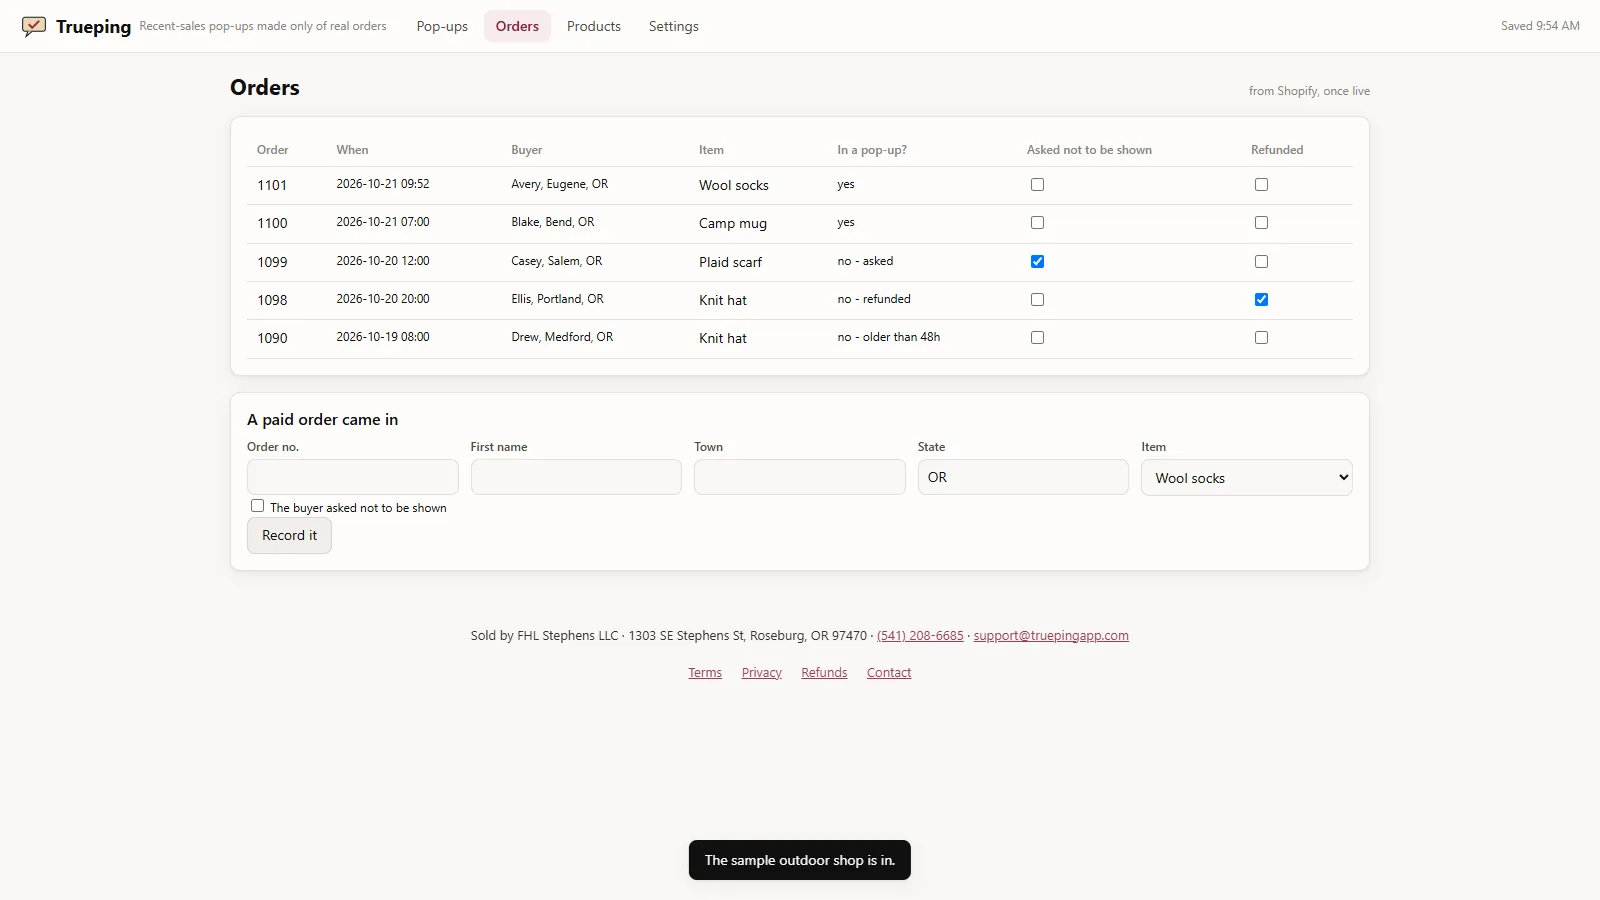Click 'no - refunded' status for order 1098

874,299
